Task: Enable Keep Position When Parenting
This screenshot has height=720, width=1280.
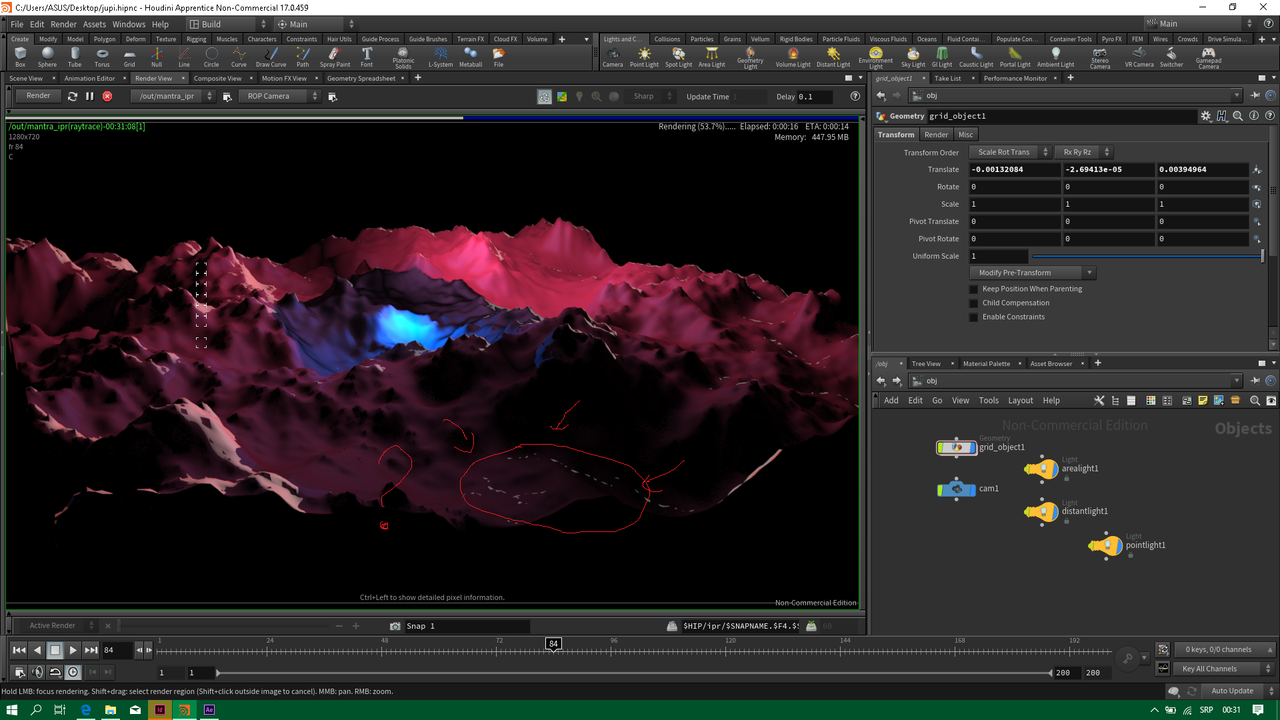Action: tap(974, 289)
